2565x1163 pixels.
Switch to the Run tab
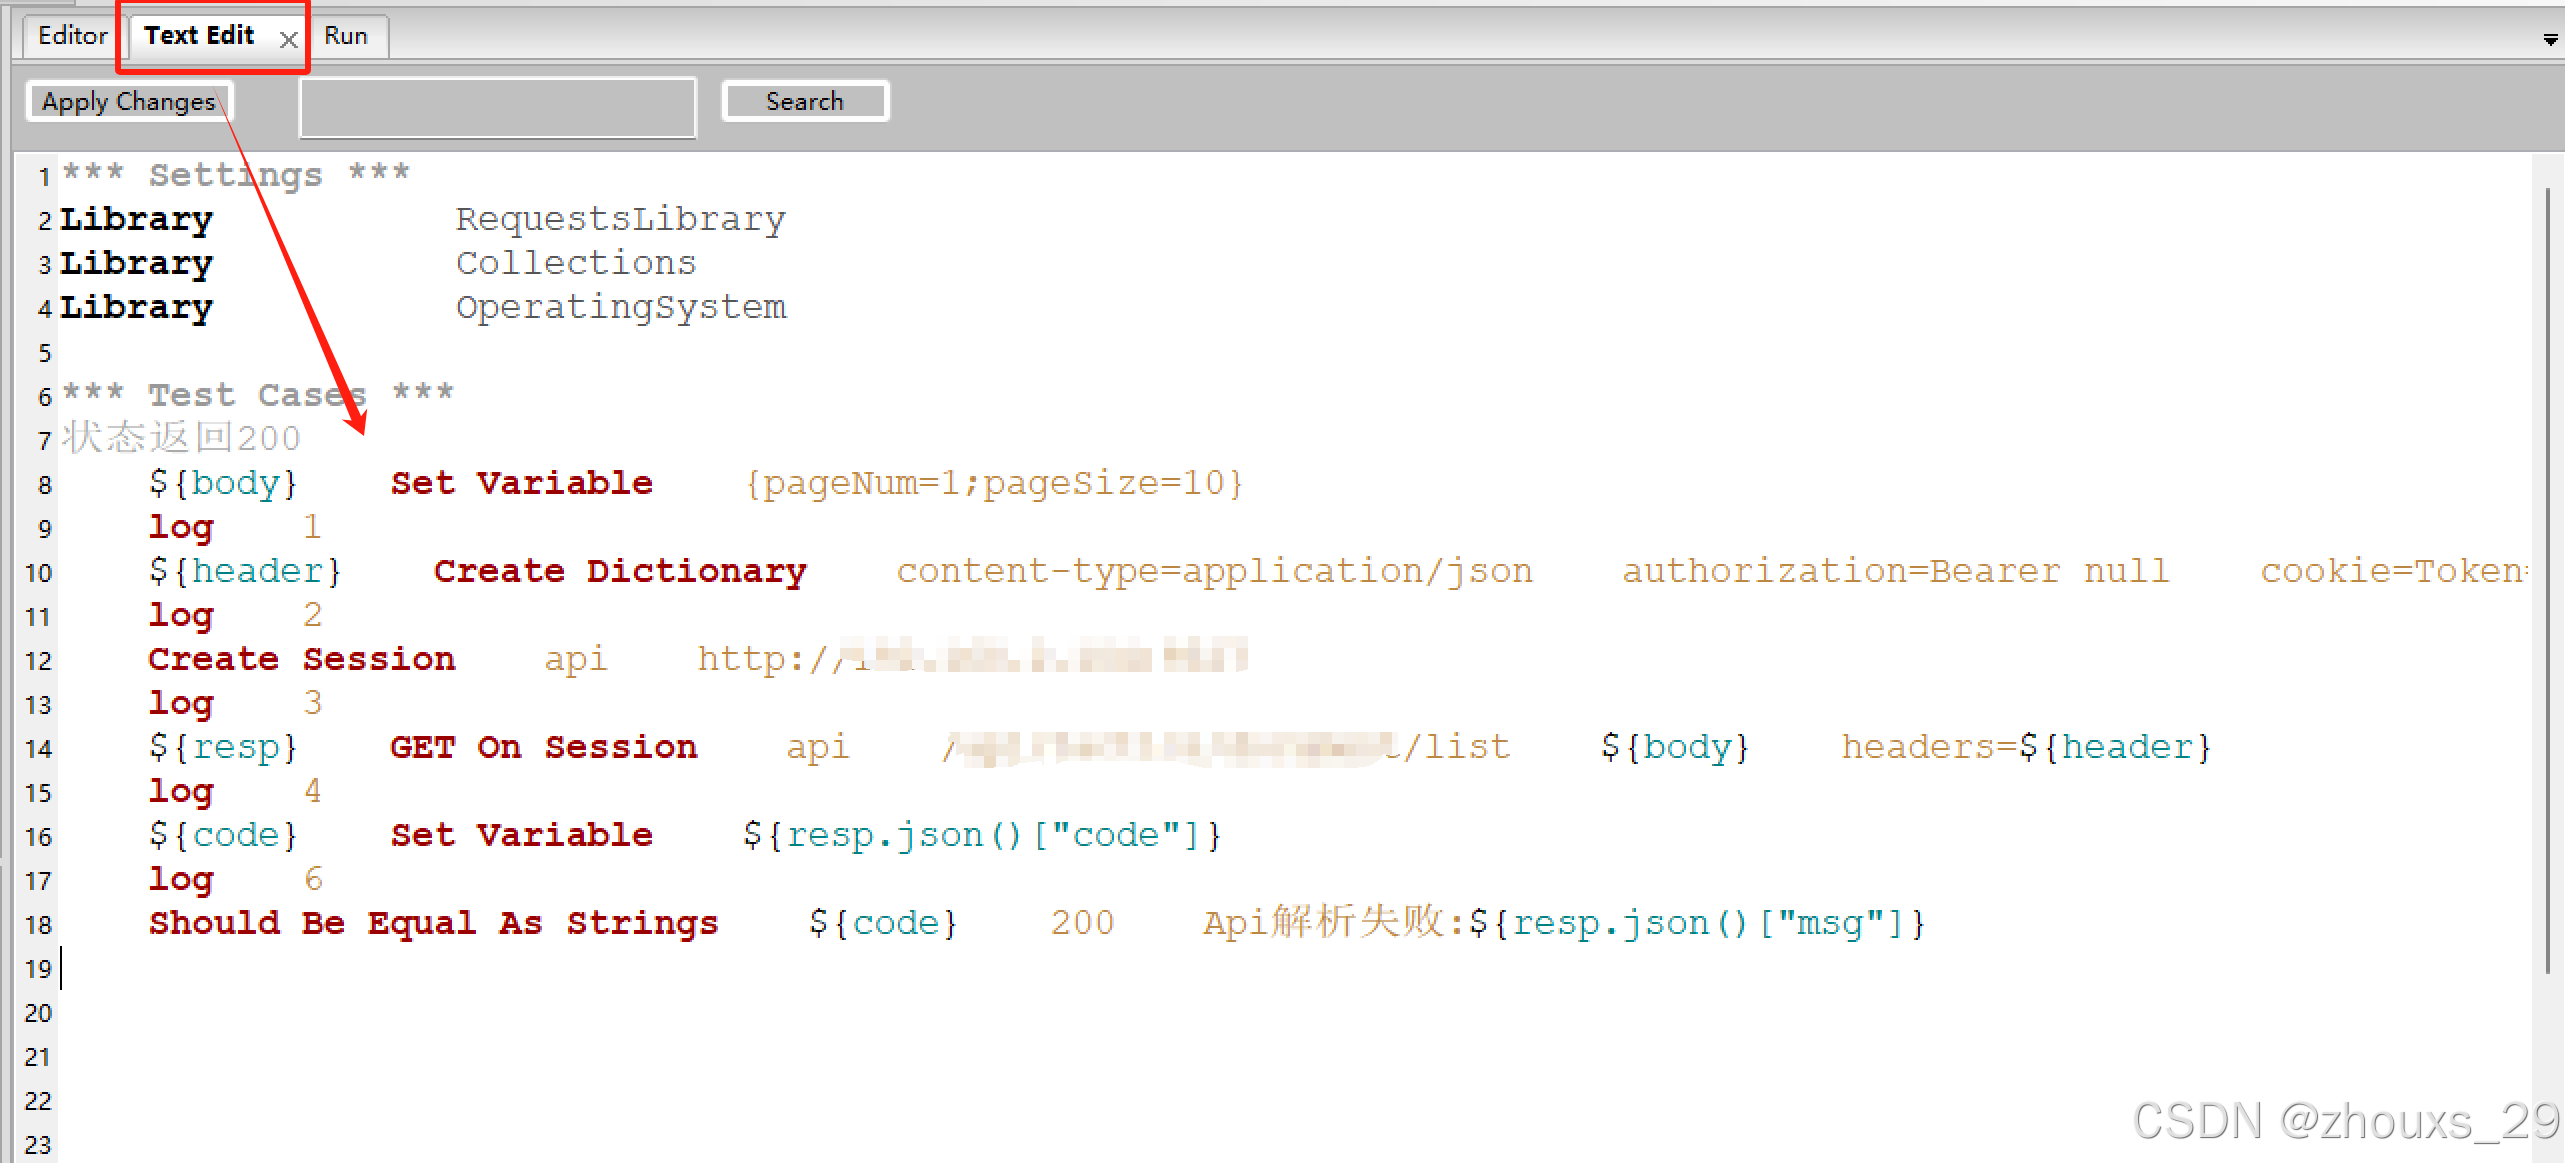[x=346, y=36]
